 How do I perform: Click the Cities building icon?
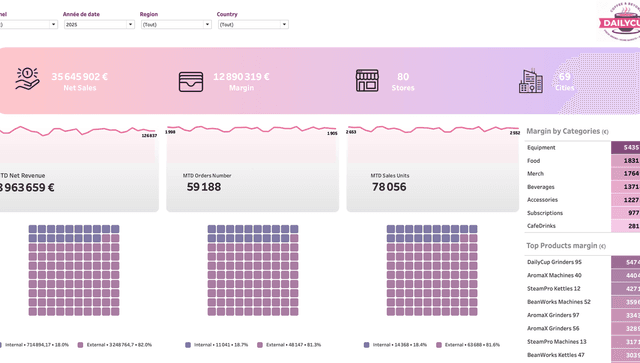(531, 81)
